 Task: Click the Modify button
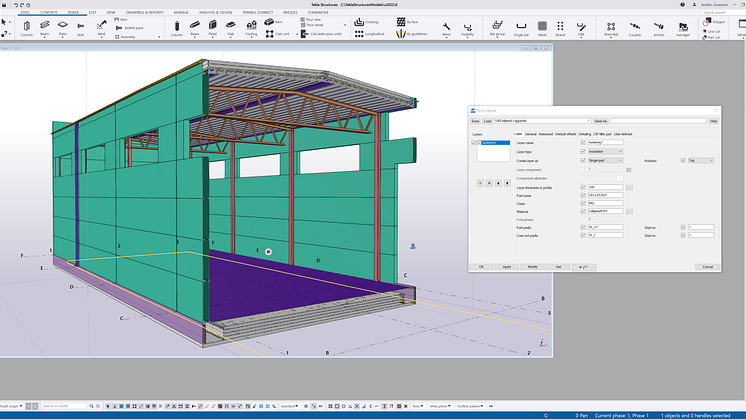coord(532,267)
